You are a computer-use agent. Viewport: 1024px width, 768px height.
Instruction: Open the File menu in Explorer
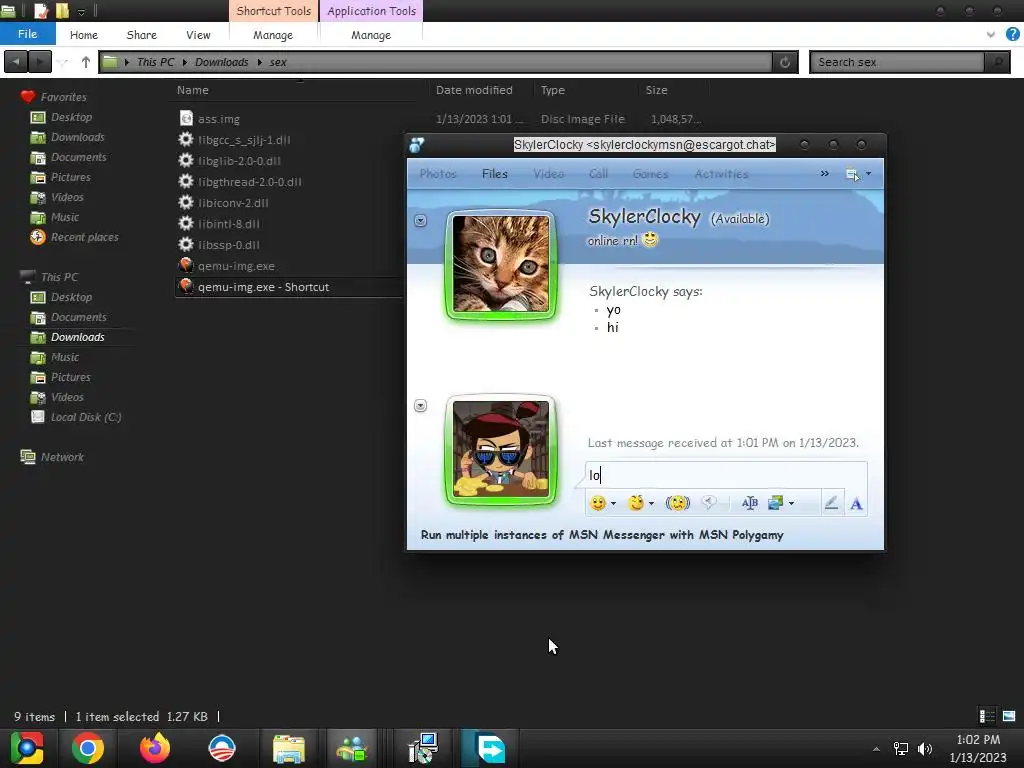pyautogui.click(x=27, y=34)
